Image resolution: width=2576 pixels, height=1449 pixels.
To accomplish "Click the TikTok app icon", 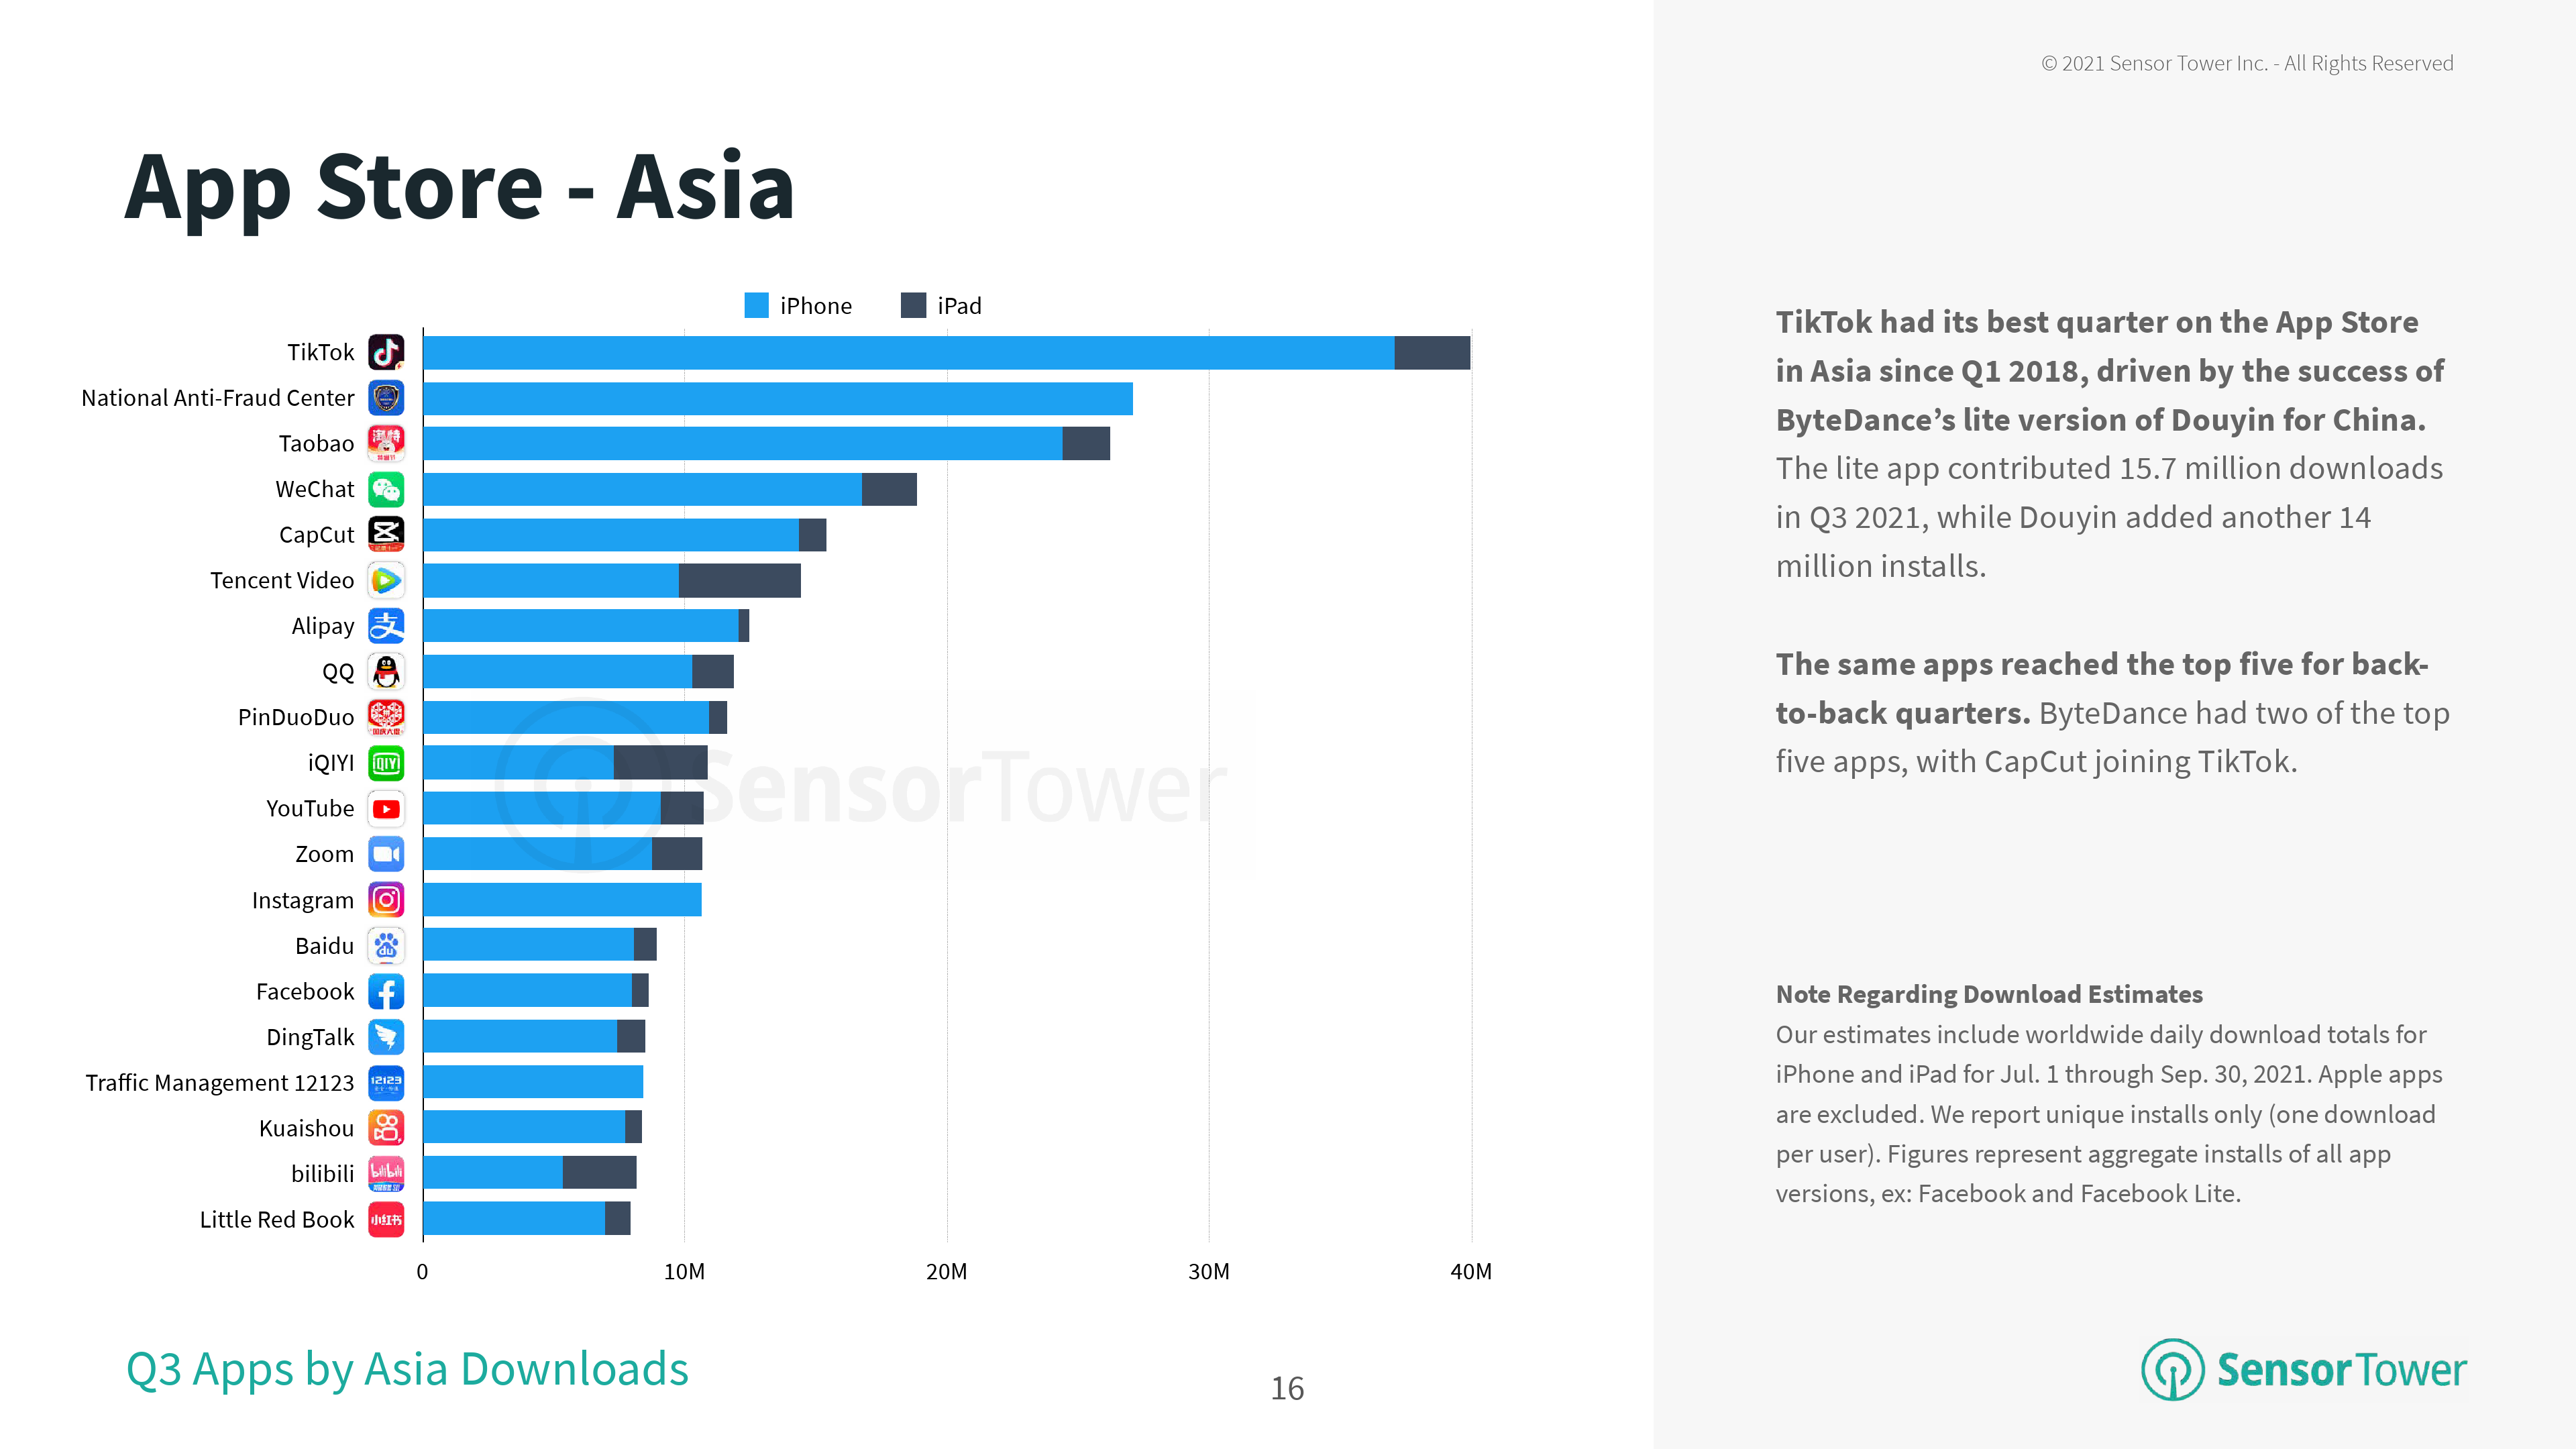I will pos(386,352).
